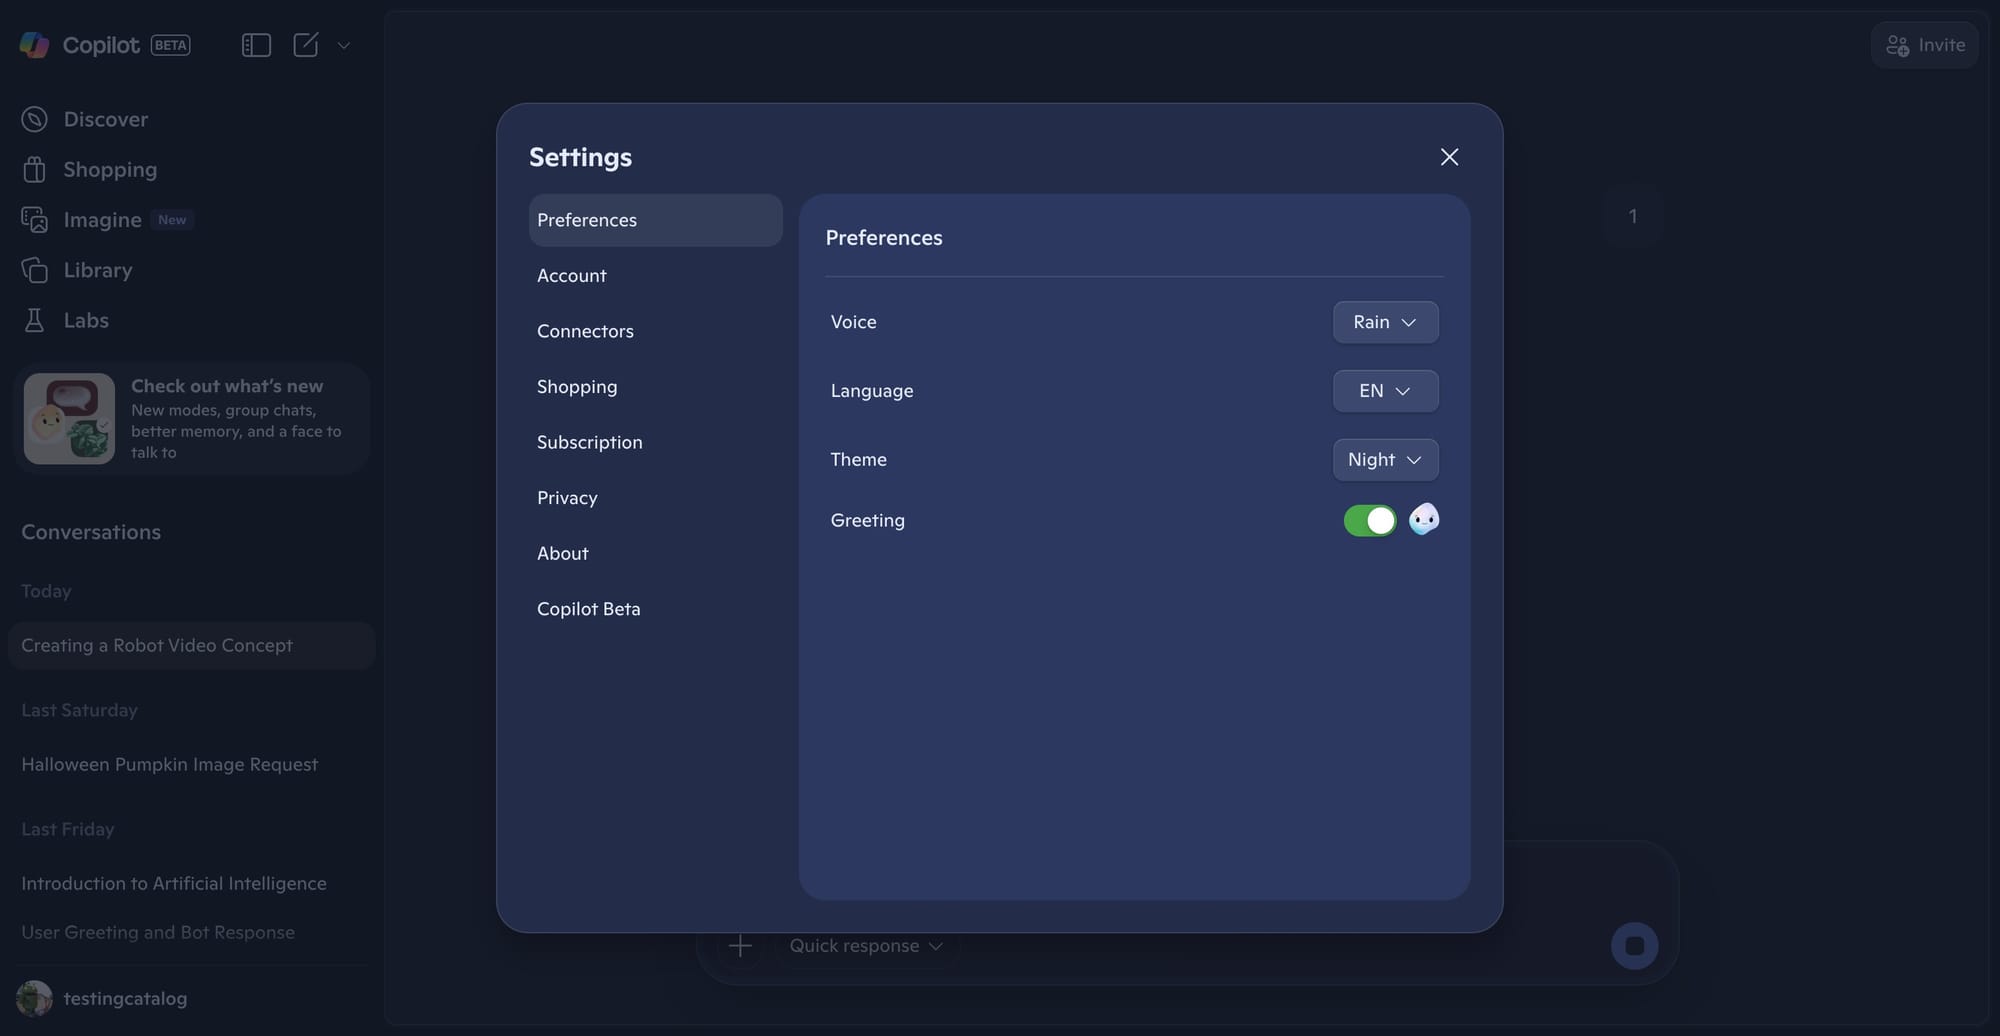Toggle the sidebar panel icon
Viewport: 2000px width, 1036px height.
256,45
